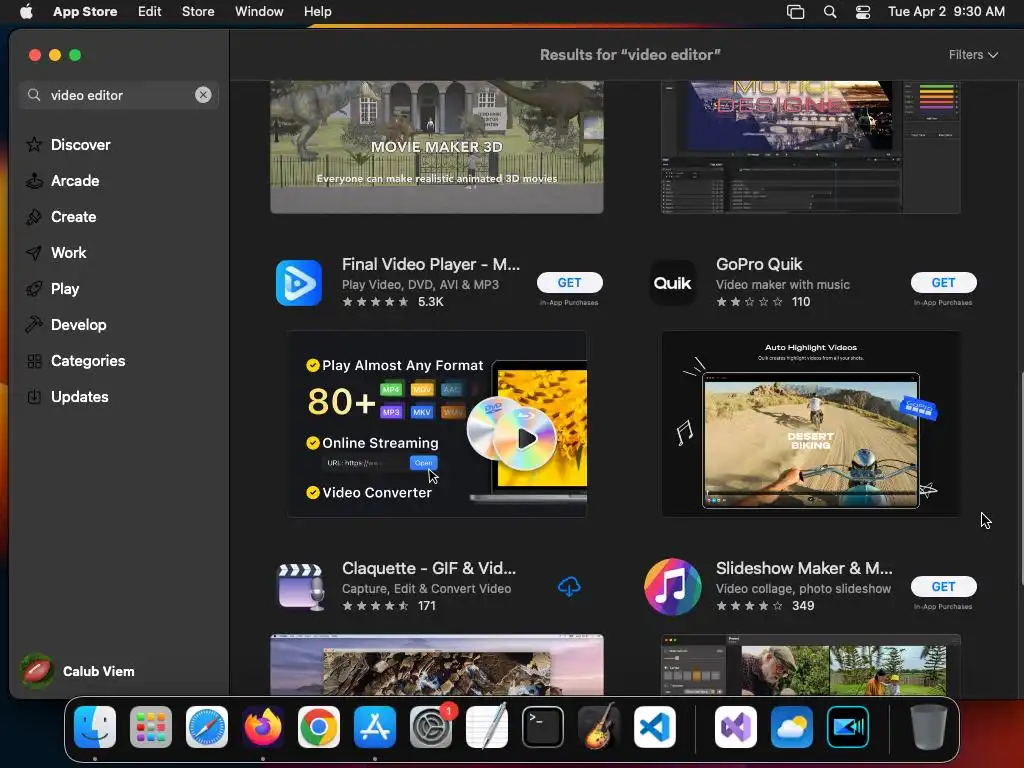This screenshot has height=768, width=1024.
Task: Clear the search field with the X icon
Action: tap(203, 95)
